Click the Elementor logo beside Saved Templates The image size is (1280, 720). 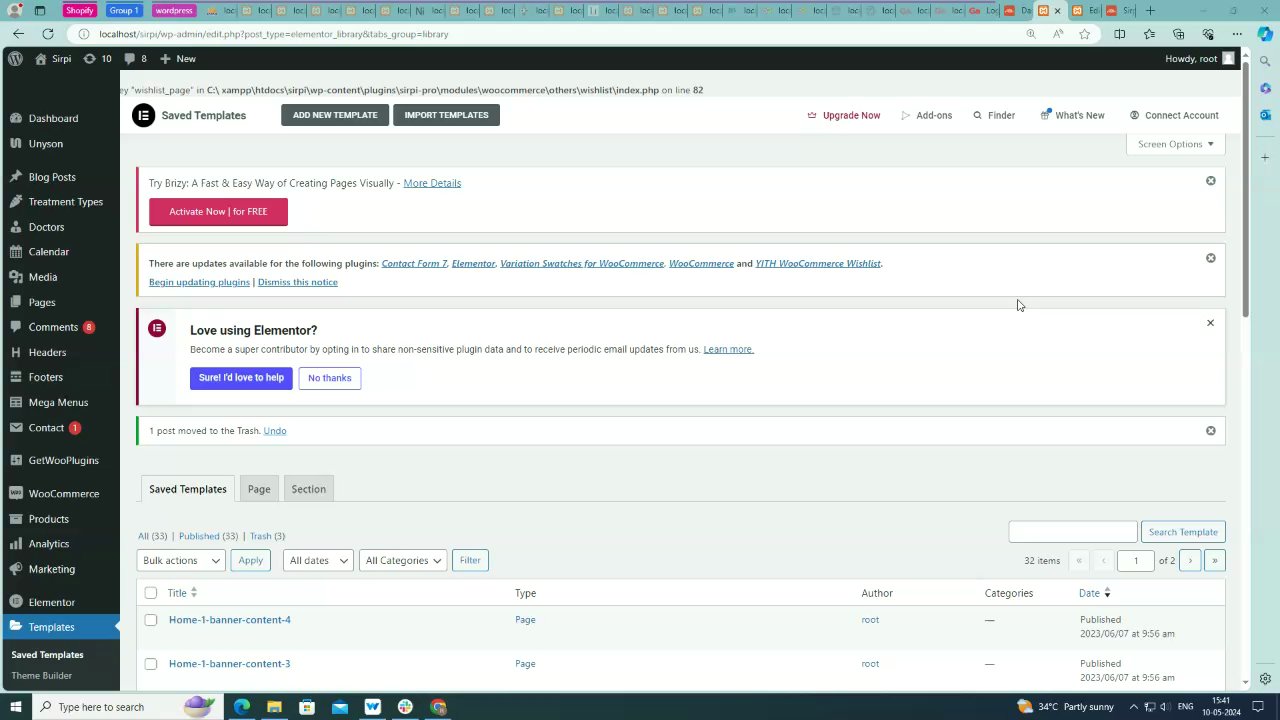(x=143, y=115)
